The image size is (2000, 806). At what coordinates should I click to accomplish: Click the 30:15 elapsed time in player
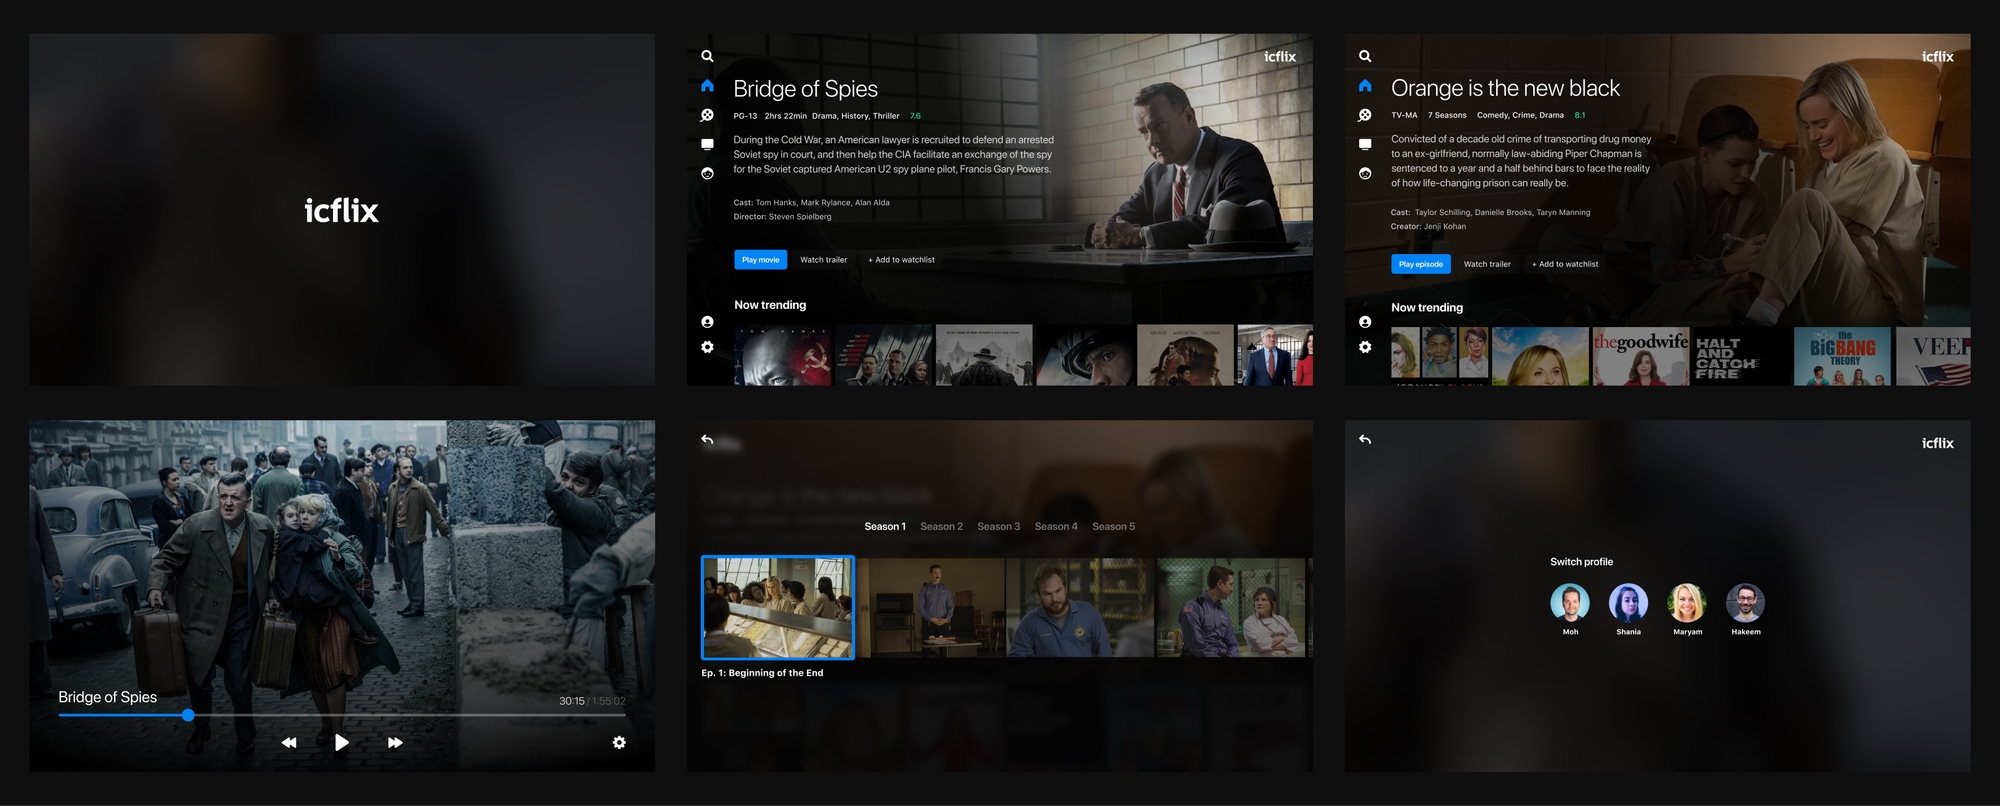(x=571, y=701)
